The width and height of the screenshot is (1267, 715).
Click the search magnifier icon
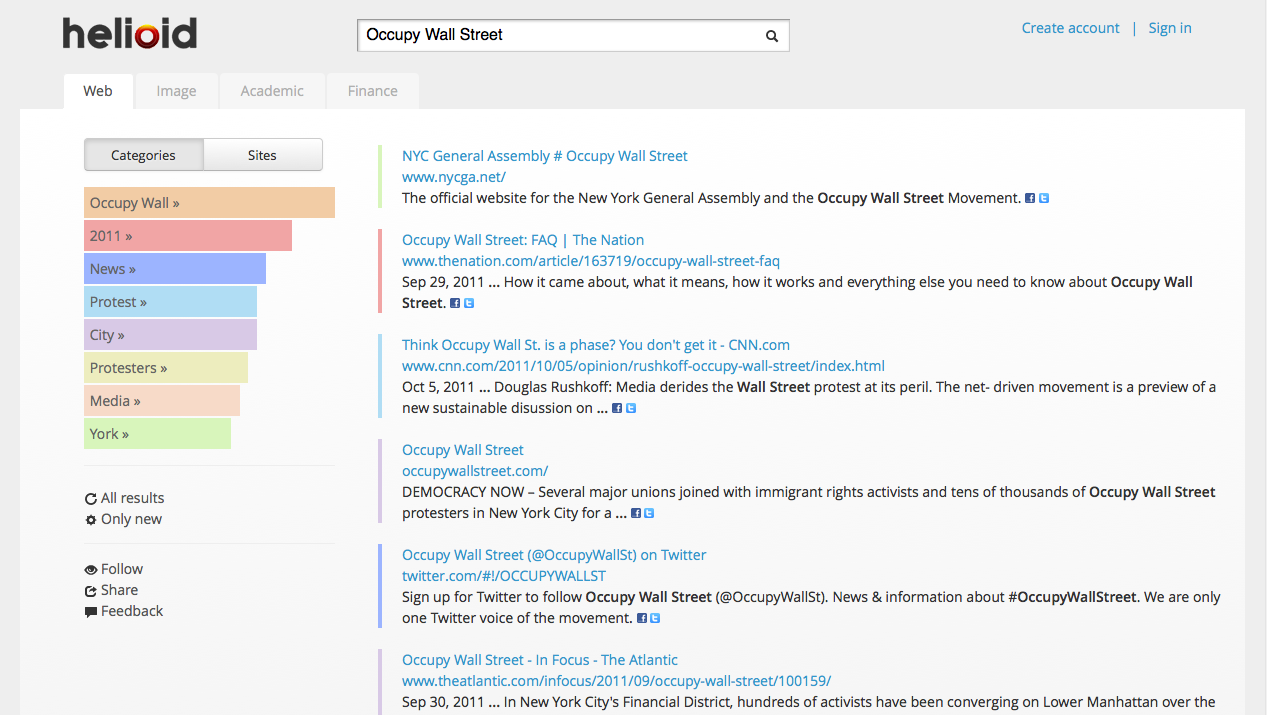772,36
